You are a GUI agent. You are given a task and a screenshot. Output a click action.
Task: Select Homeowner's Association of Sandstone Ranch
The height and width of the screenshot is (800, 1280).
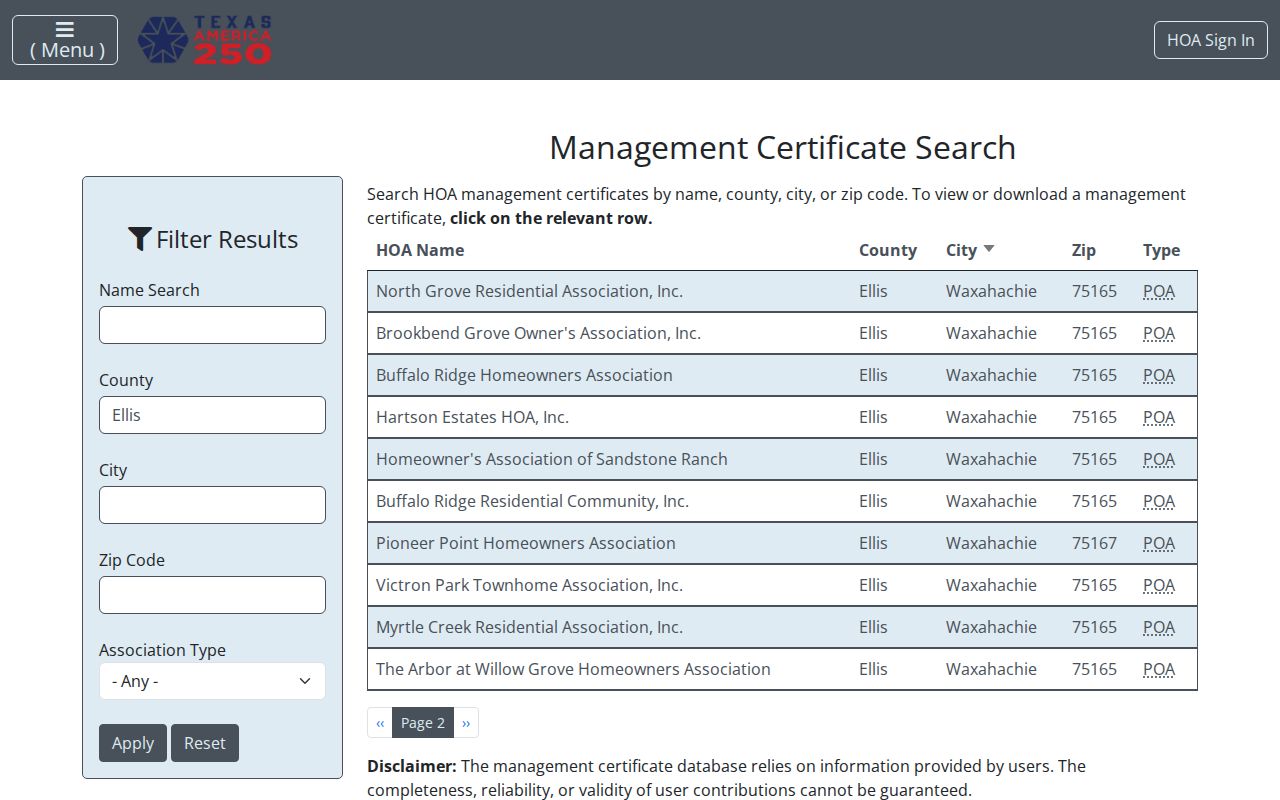point(782,459)
